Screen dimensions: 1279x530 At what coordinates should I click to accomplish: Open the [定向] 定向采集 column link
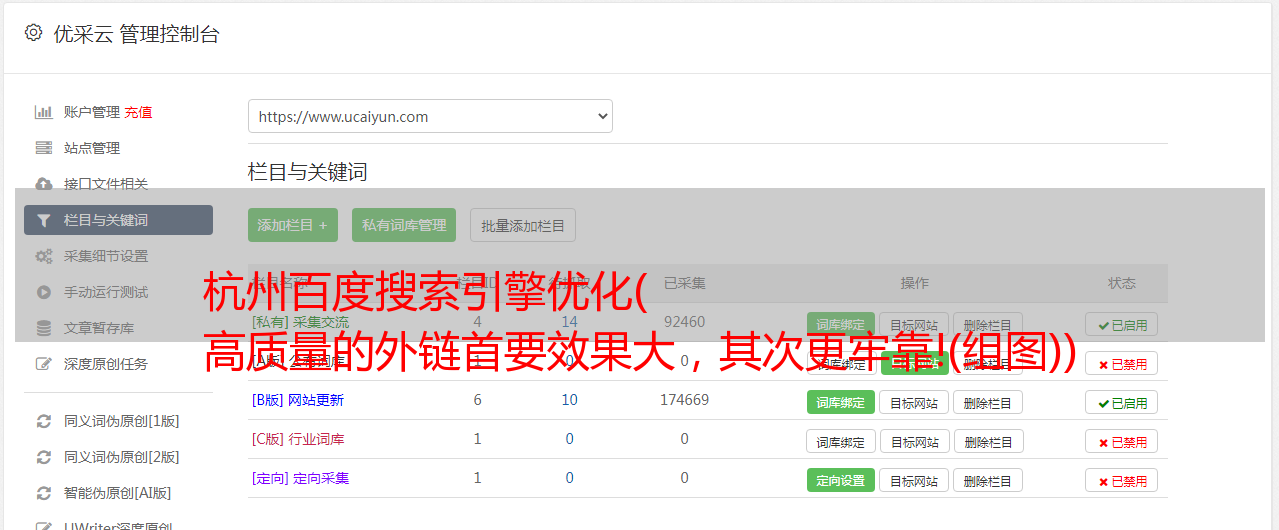301,478
